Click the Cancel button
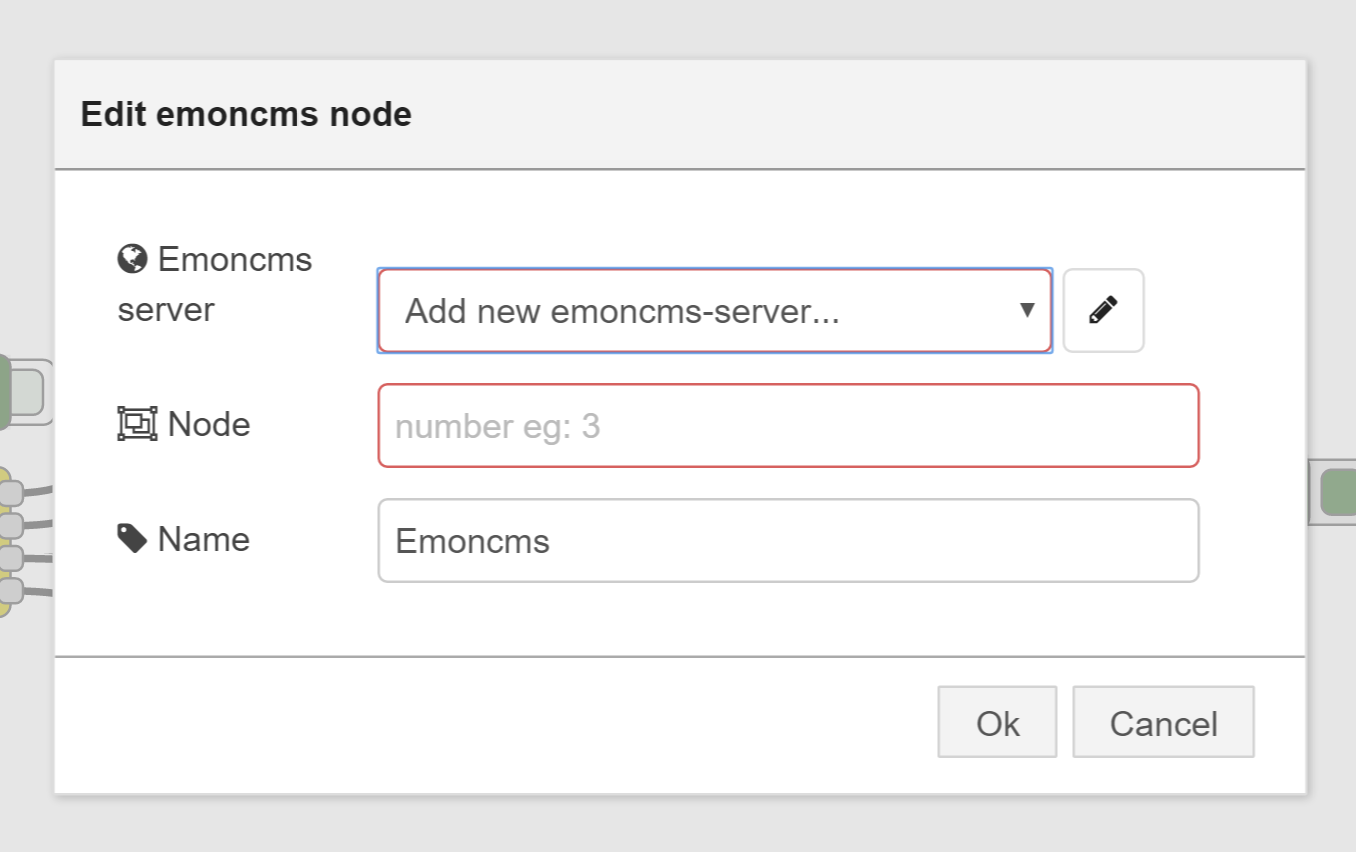 click(1163, 722)
